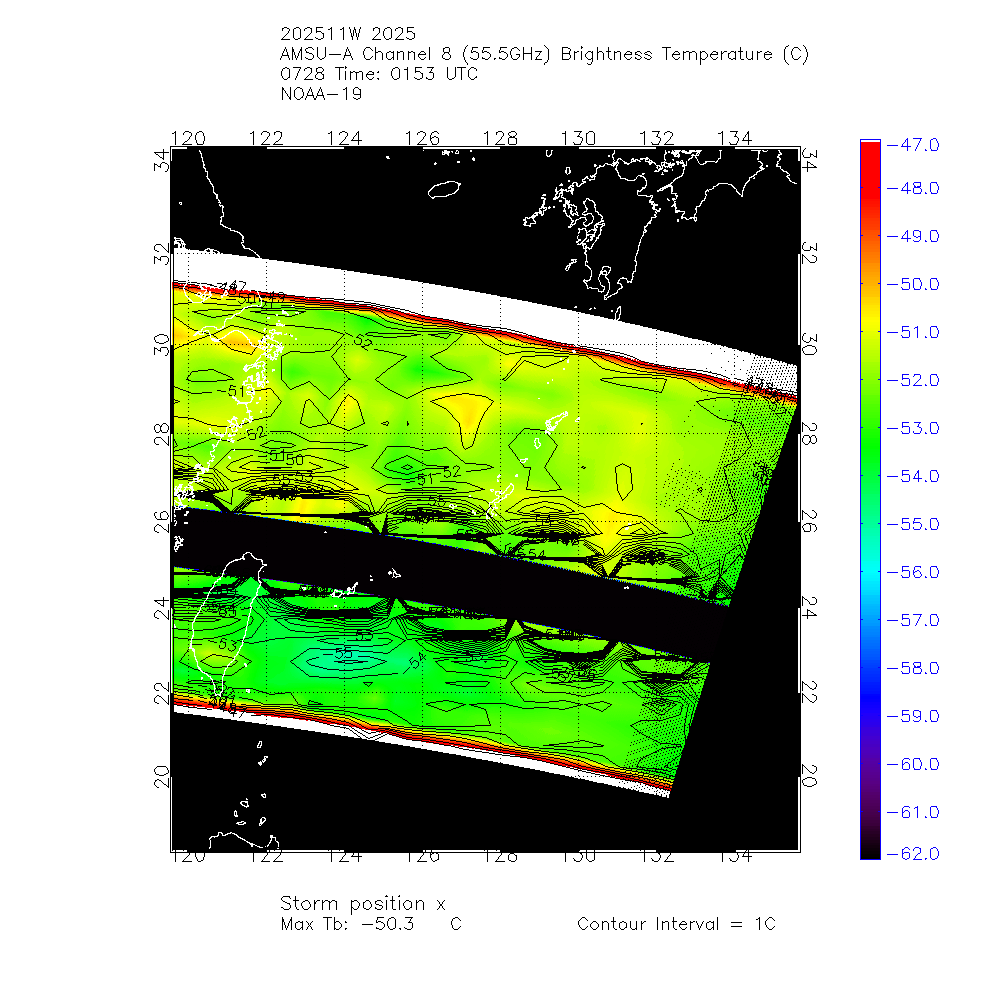Click the -55 contour label in the lower swath
Image resolution: width=1000 pixels, height=1000 pixels.
342,654
